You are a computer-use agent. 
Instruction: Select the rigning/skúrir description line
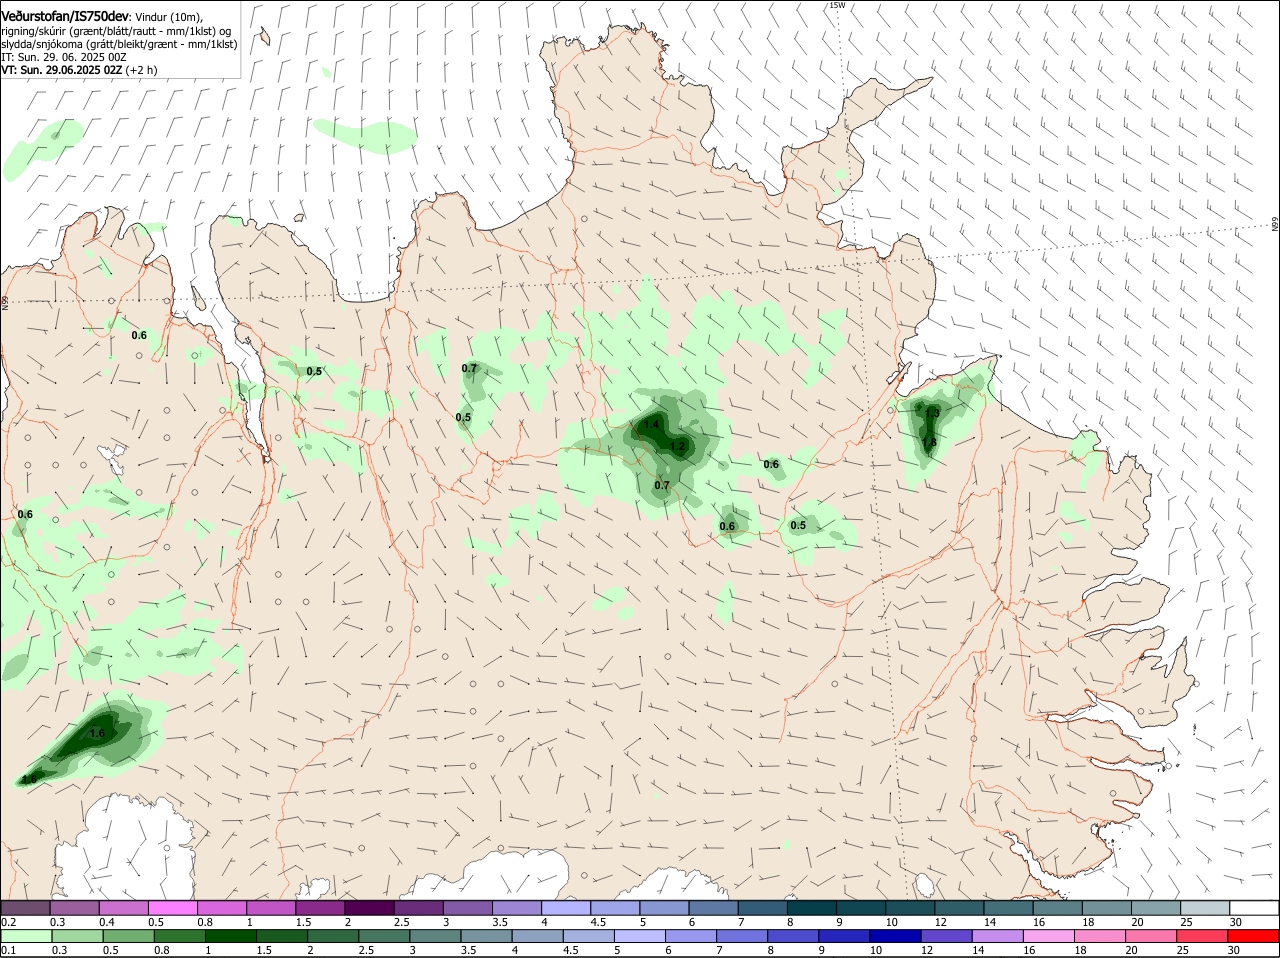pos(115,30)
